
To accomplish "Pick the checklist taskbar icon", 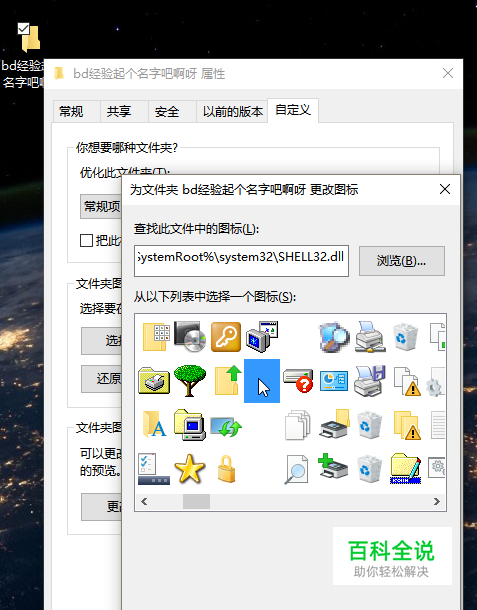I will coord(154,469).
